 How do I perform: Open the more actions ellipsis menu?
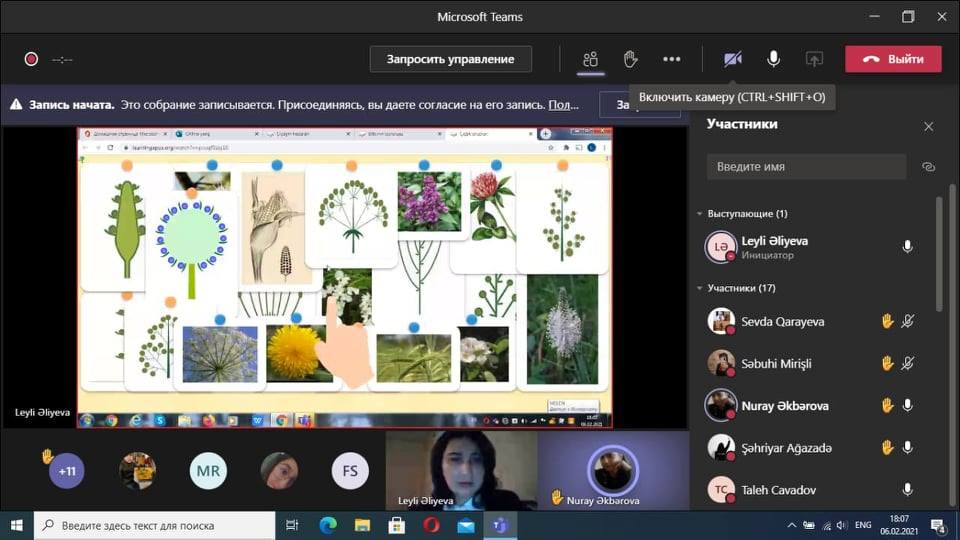click(x=671, y=59)
